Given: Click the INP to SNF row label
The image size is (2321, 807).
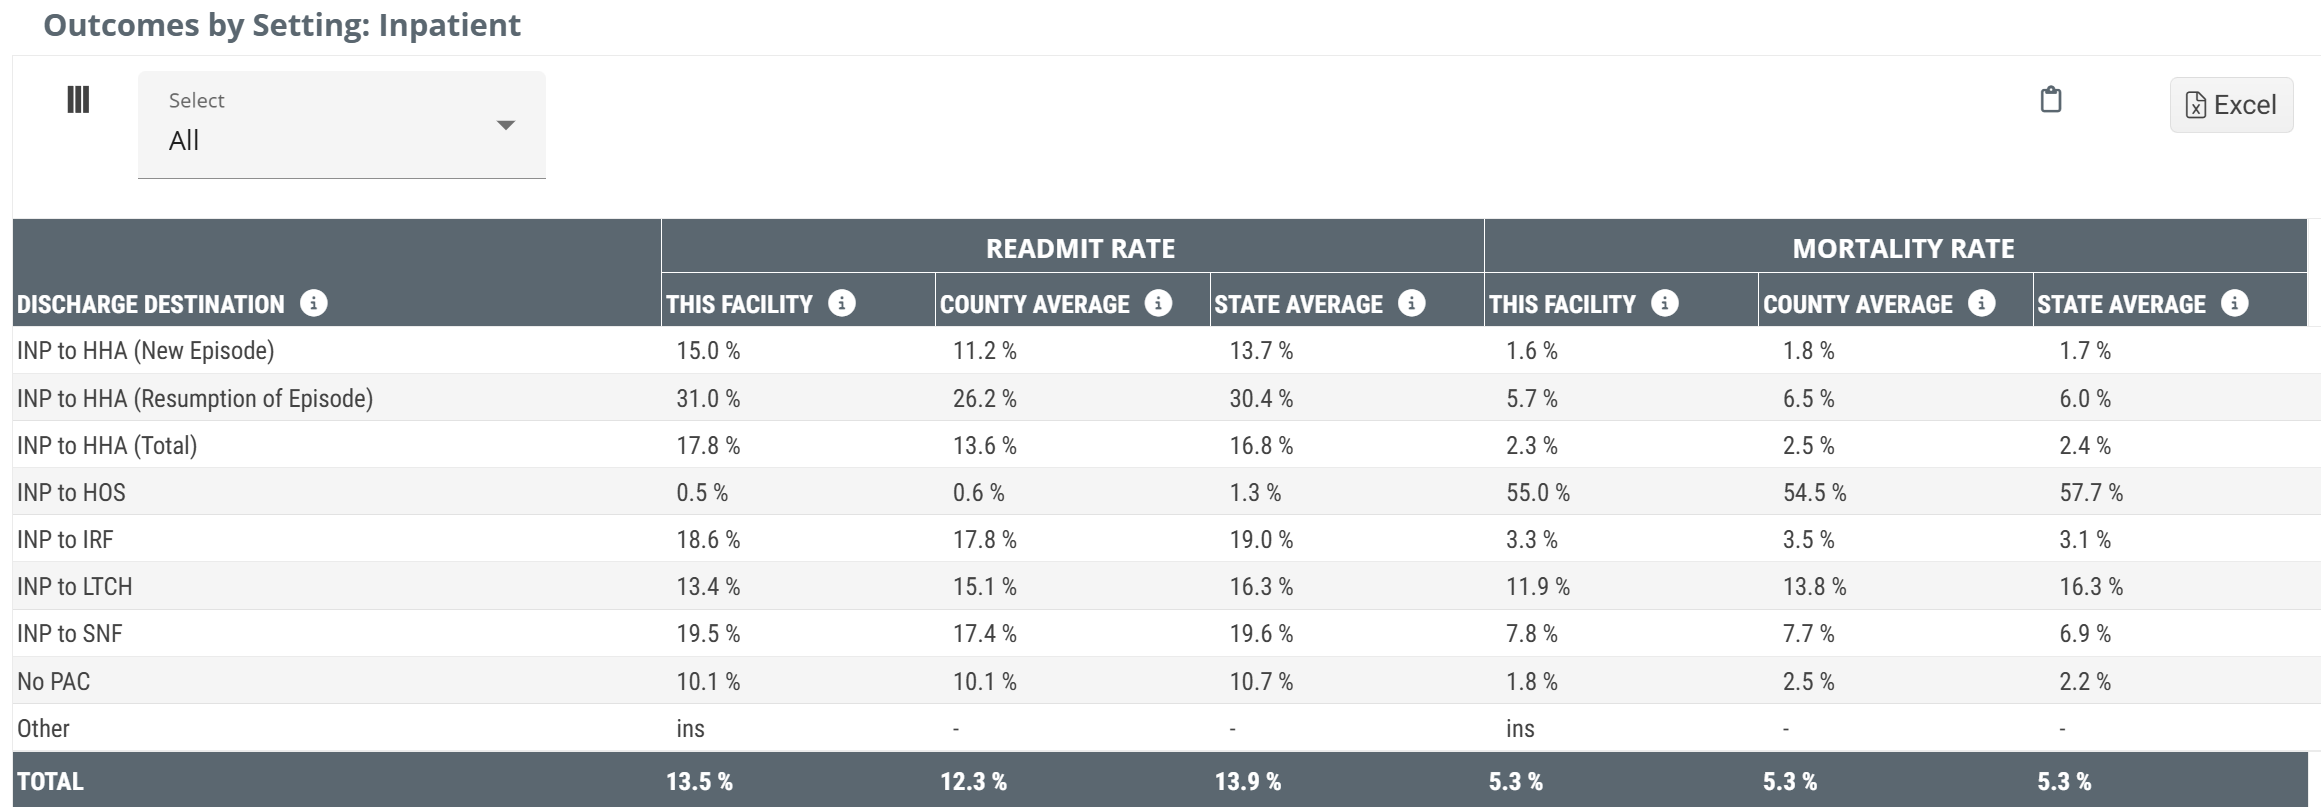Looking at the screenshot, I should (69, 633).
